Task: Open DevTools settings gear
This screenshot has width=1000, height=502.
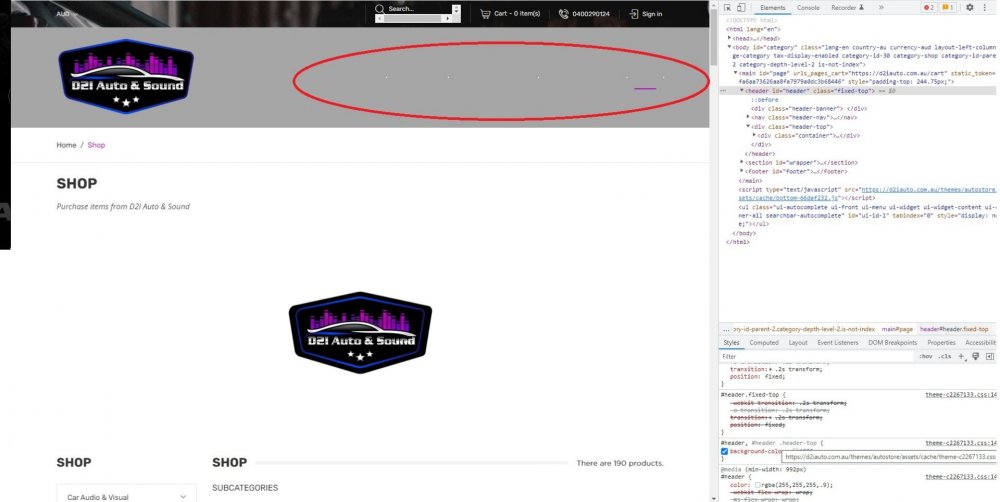Action: [969, 8]
